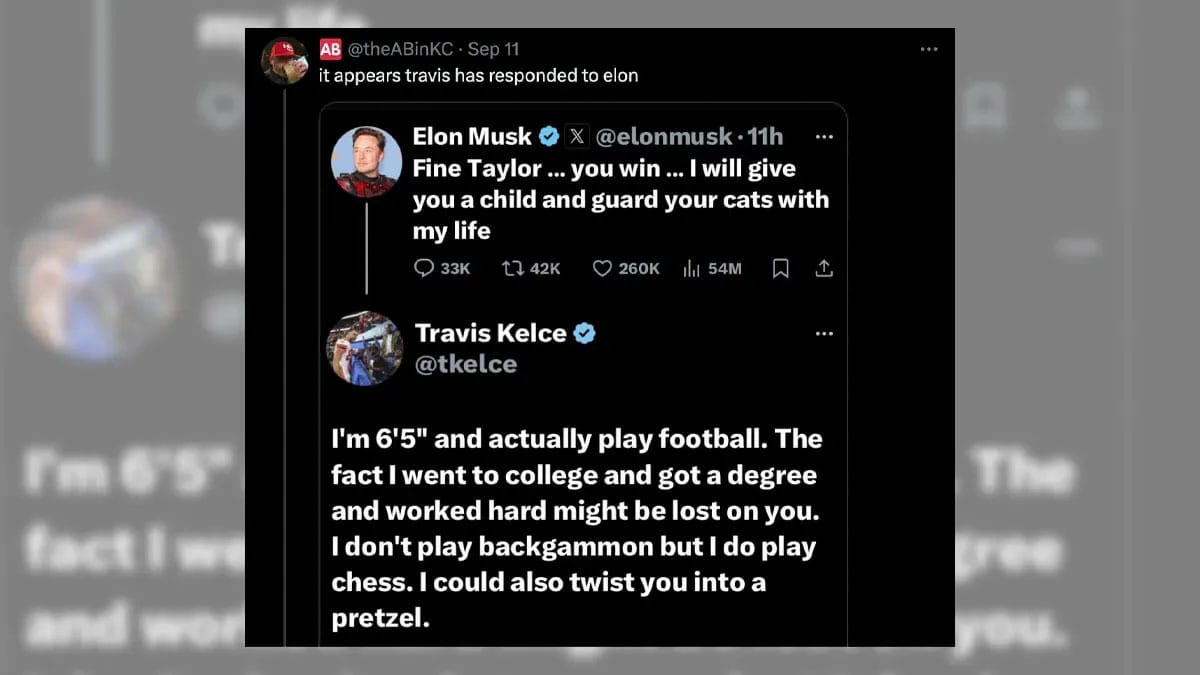This screenshot has width=1200, height=675.
Task: Click the red AB badge beside @theABinKC
Action: coord(330,49)
